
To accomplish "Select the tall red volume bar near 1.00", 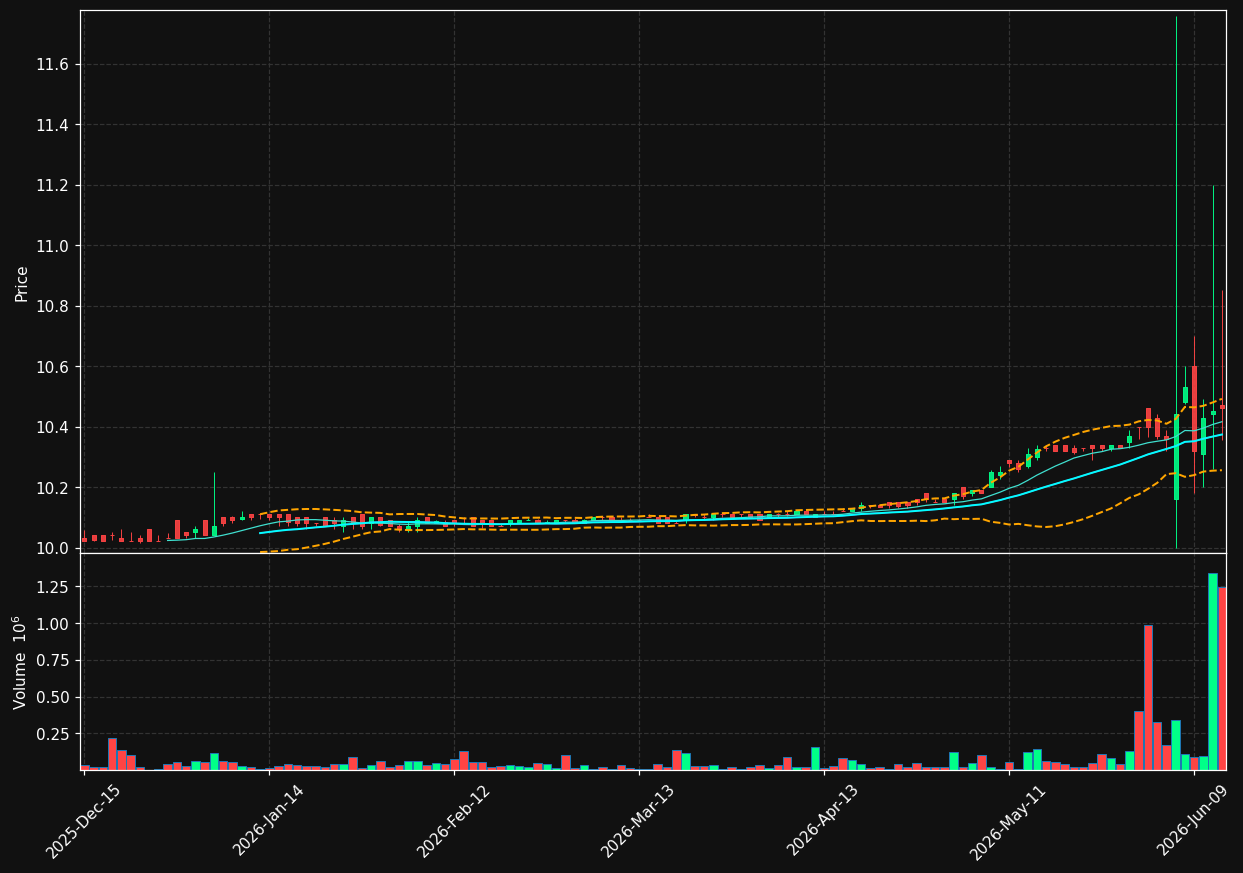I will [x=1148, y=698].
